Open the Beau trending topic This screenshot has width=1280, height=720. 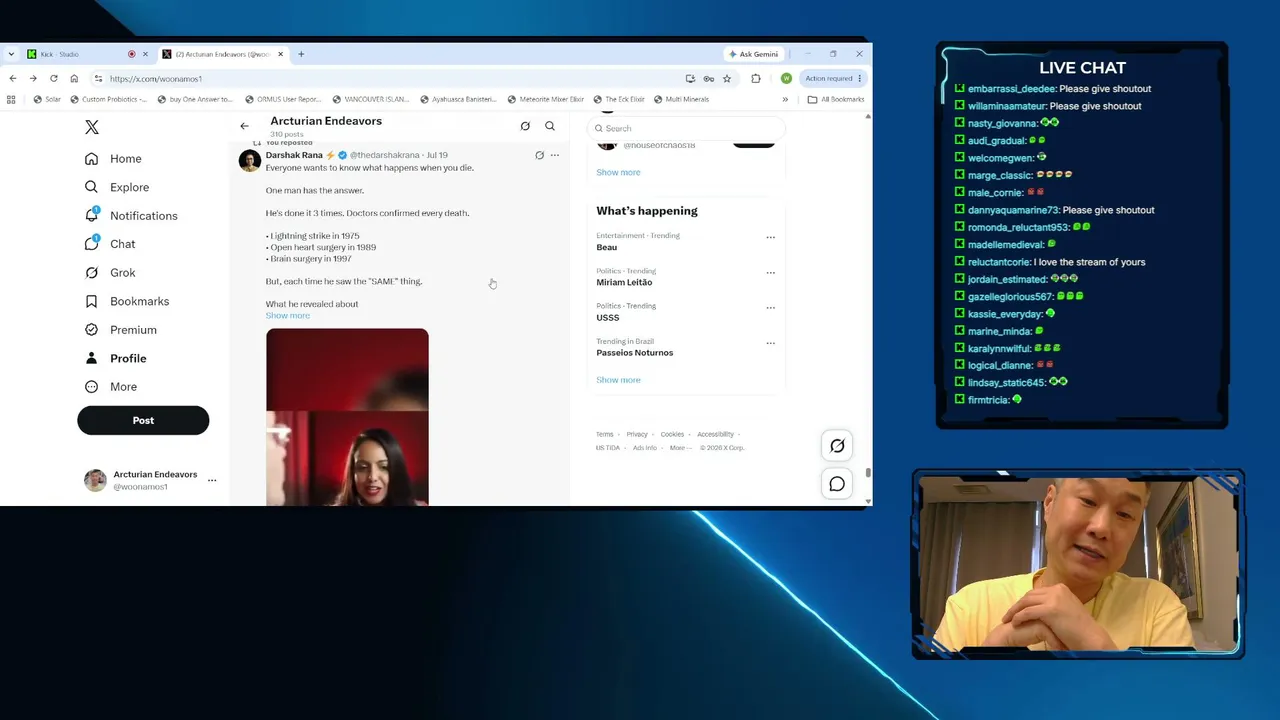(x=607, y=247)
